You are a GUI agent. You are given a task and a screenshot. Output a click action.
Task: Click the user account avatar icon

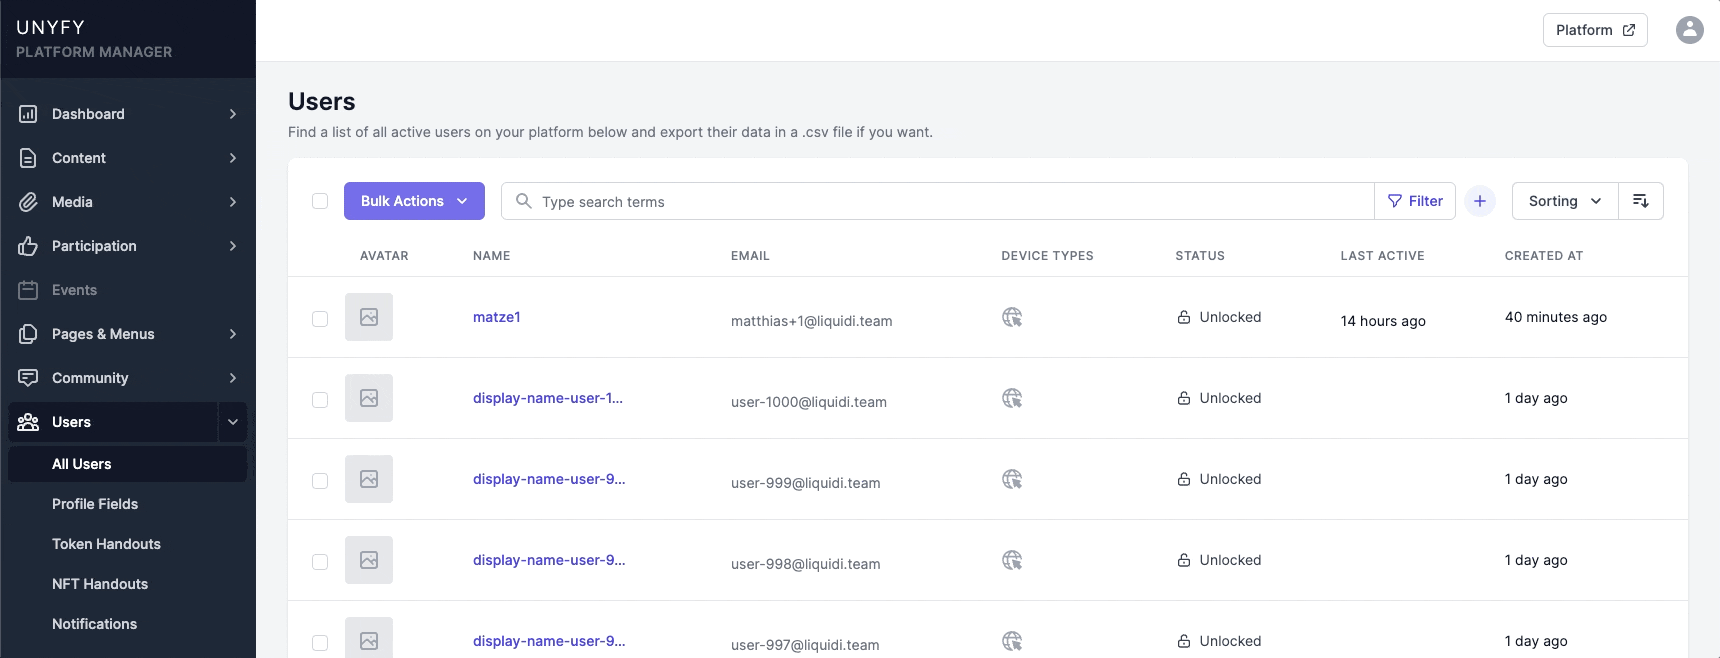tap(1689, 30)
